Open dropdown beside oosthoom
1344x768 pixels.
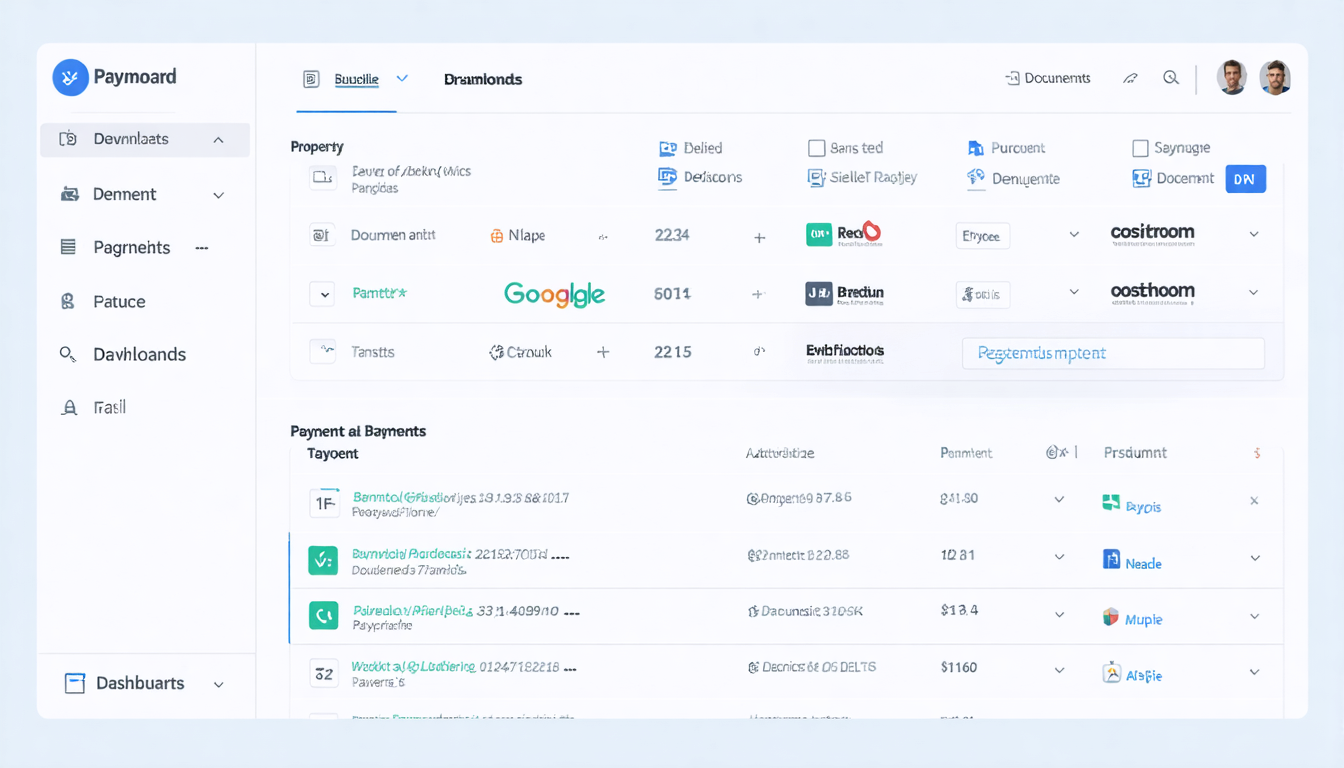[1253, 293]
